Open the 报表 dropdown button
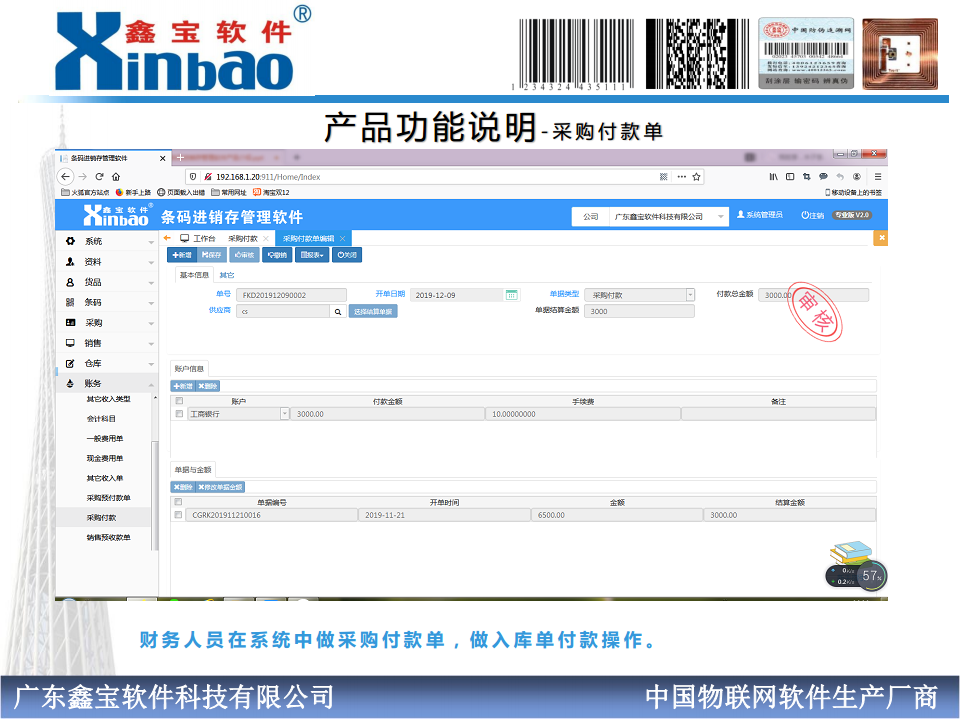 point(312,255)
